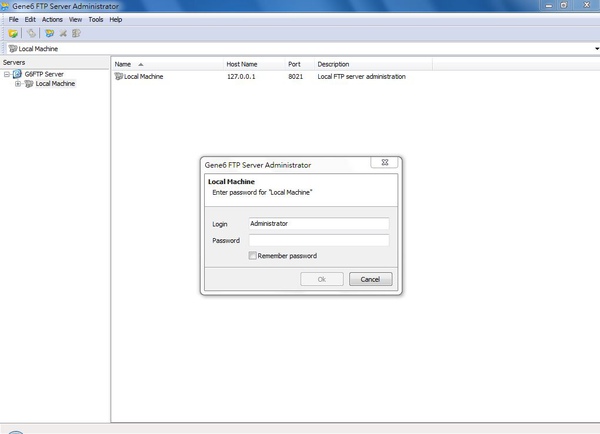Image resolution: width=600 pixels, height=434 pixels.
Task: Expand the Local Machine tree node
Action: click(18, 84)
